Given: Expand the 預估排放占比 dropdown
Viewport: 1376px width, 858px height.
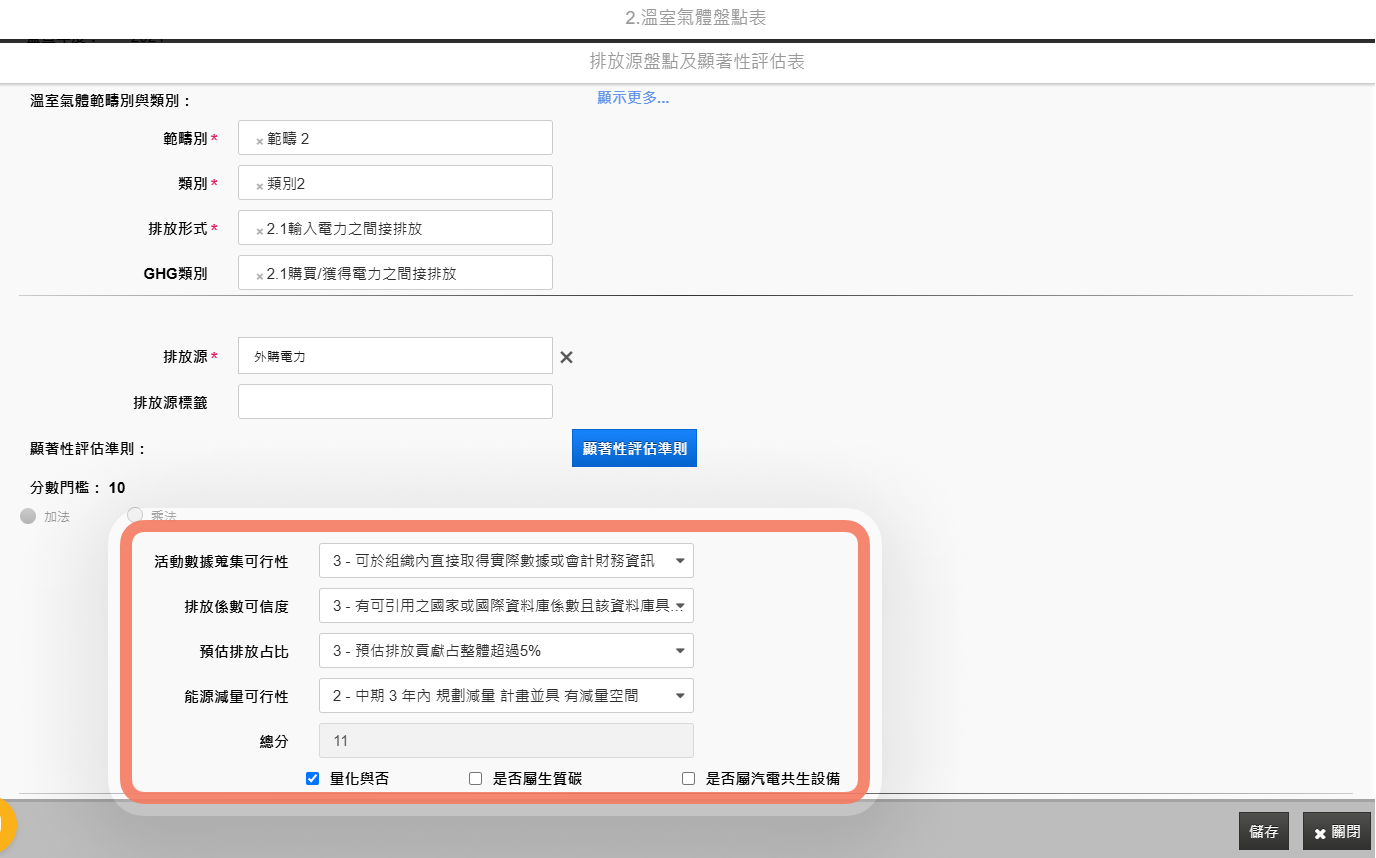Looking at the screenshot, I should 506,651.
